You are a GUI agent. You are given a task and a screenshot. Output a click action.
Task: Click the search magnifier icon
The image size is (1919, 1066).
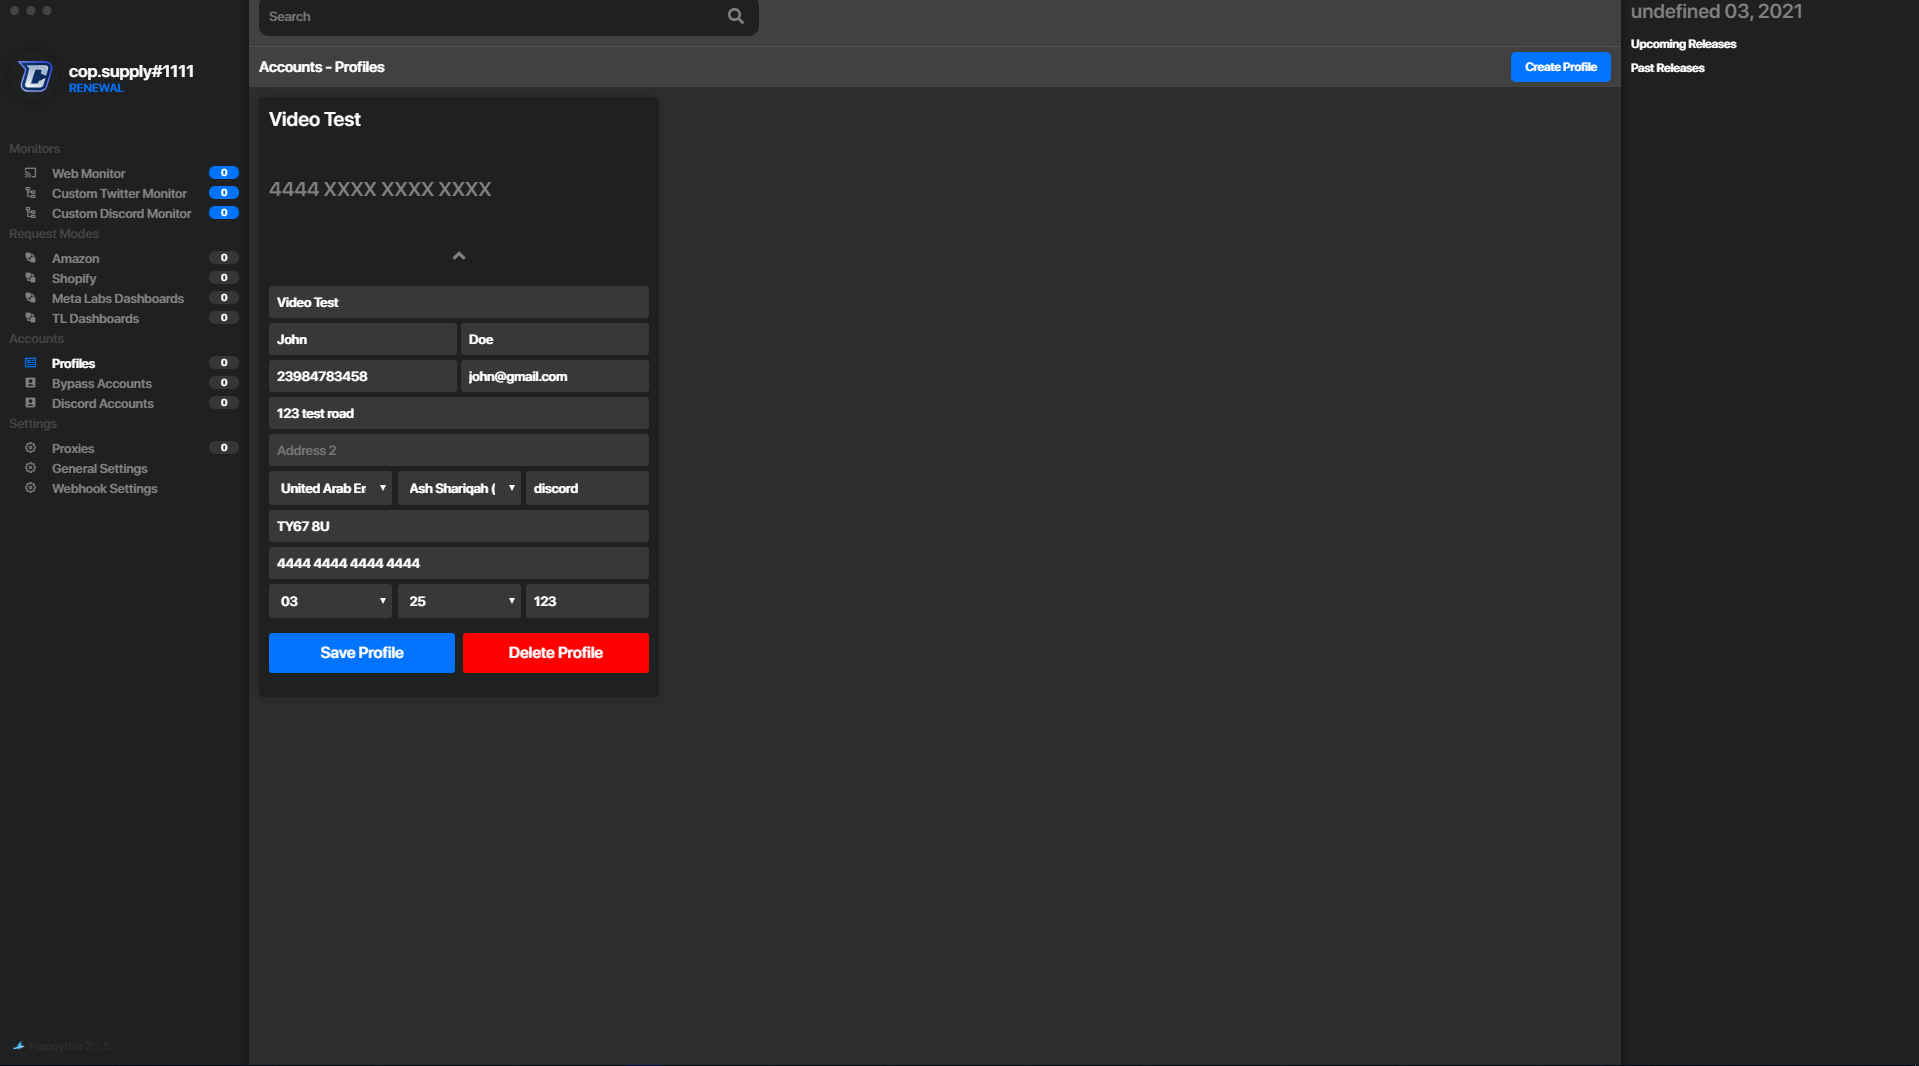735,16
